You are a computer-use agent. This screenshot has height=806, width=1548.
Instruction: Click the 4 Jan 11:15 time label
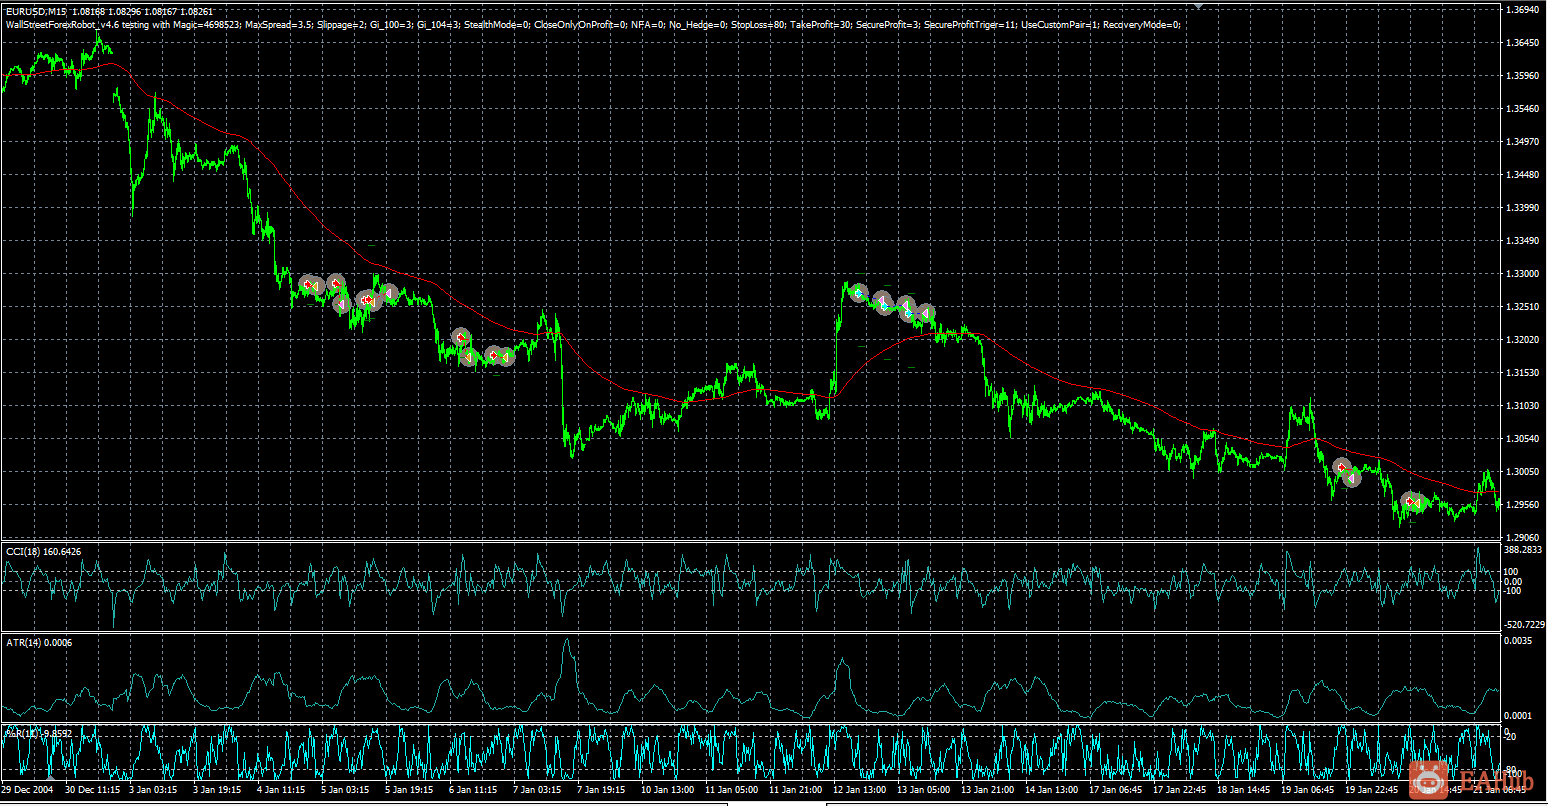pyautogui.click(x=281, y=789)
